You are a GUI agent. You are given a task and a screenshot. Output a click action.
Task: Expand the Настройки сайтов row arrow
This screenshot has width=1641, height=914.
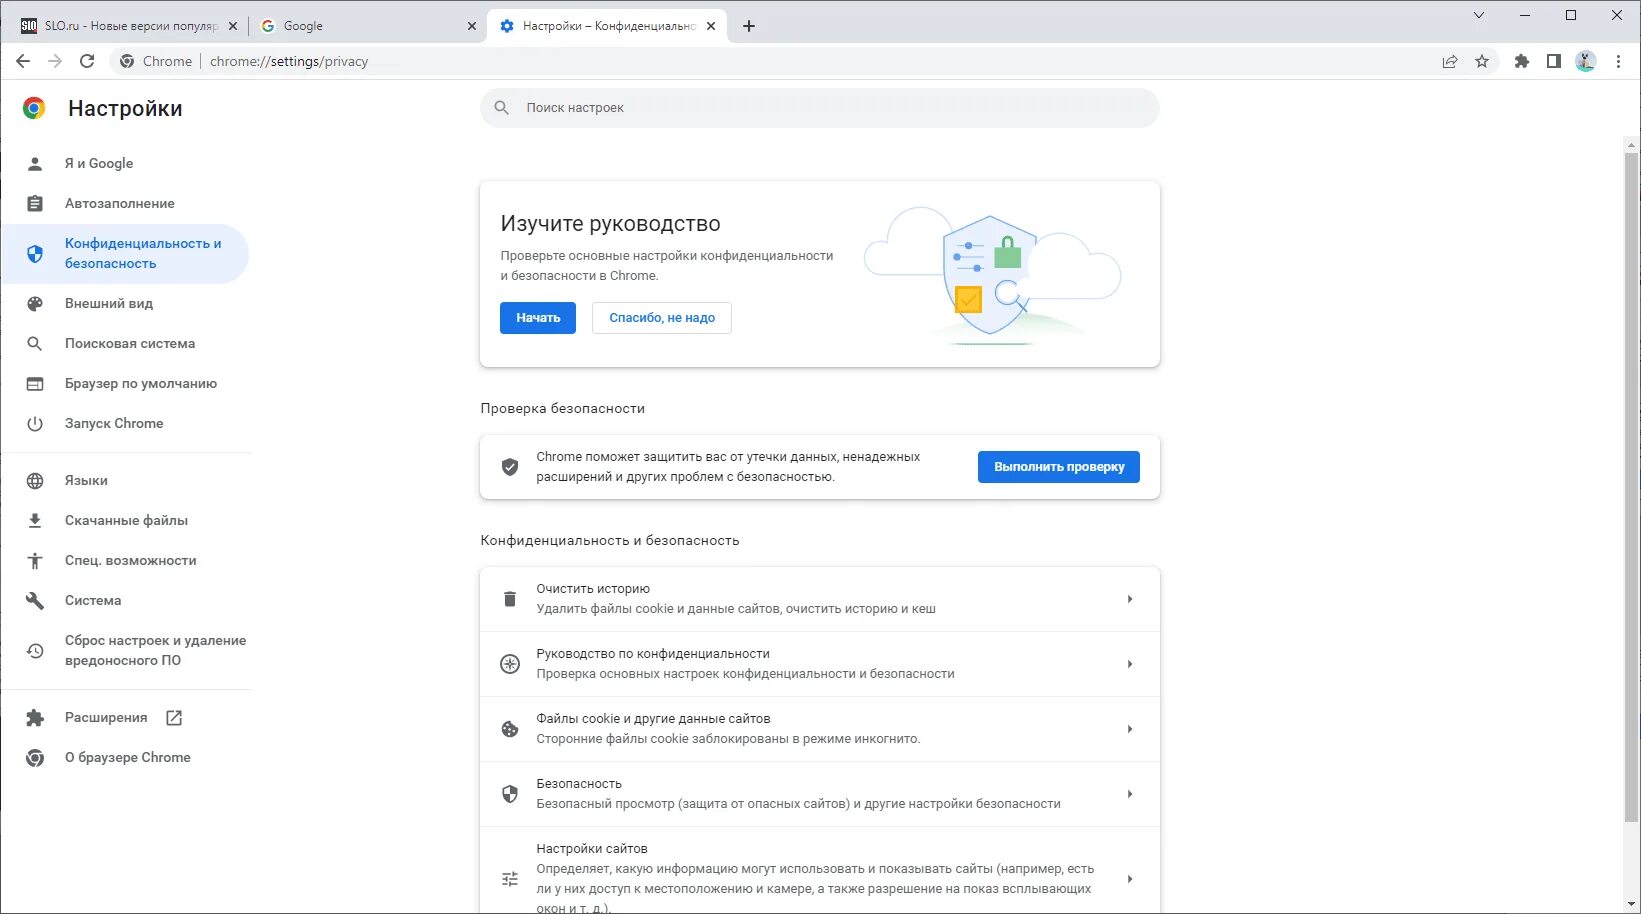point(1130,879)
